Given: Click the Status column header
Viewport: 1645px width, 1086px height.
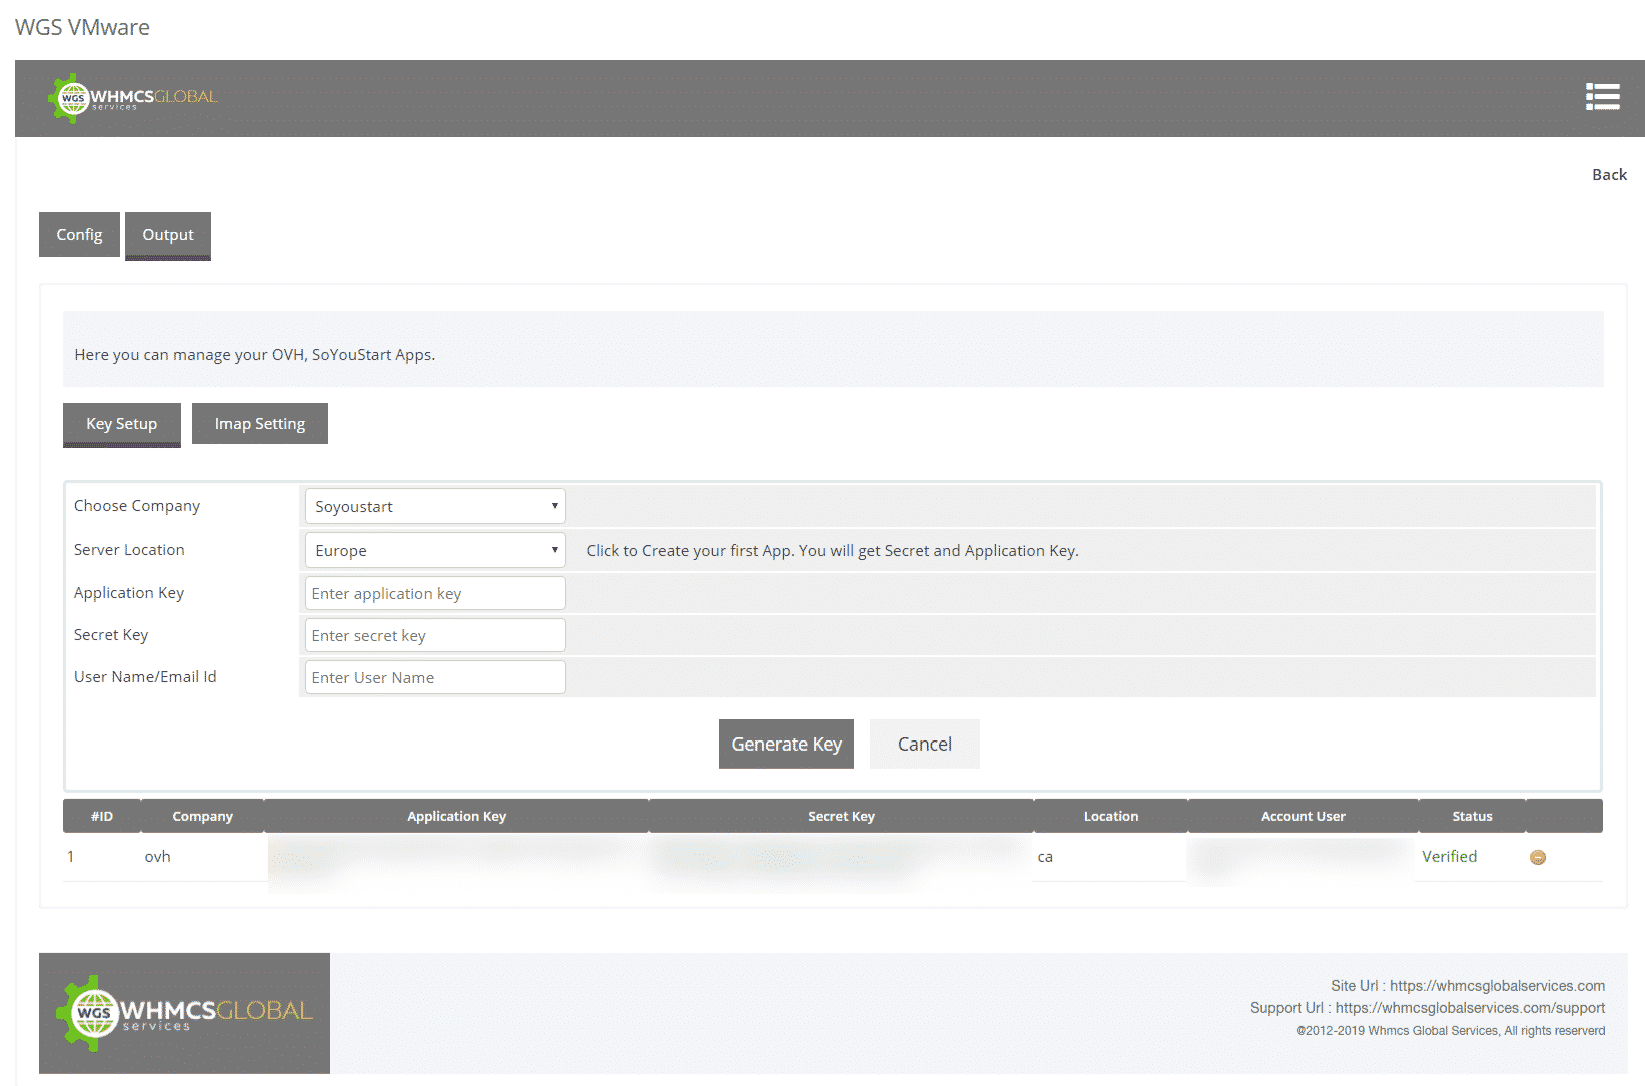Looking at the screenshot, I should (1471, 816).
